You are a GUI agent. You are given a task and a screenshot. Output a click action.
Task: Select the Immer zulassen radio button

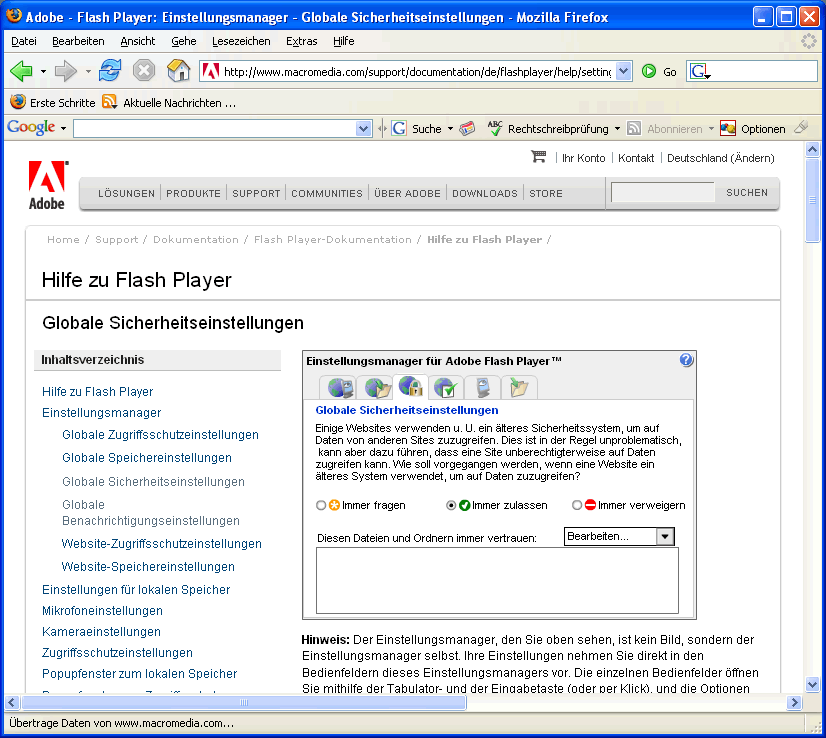(x=451, y=505)
